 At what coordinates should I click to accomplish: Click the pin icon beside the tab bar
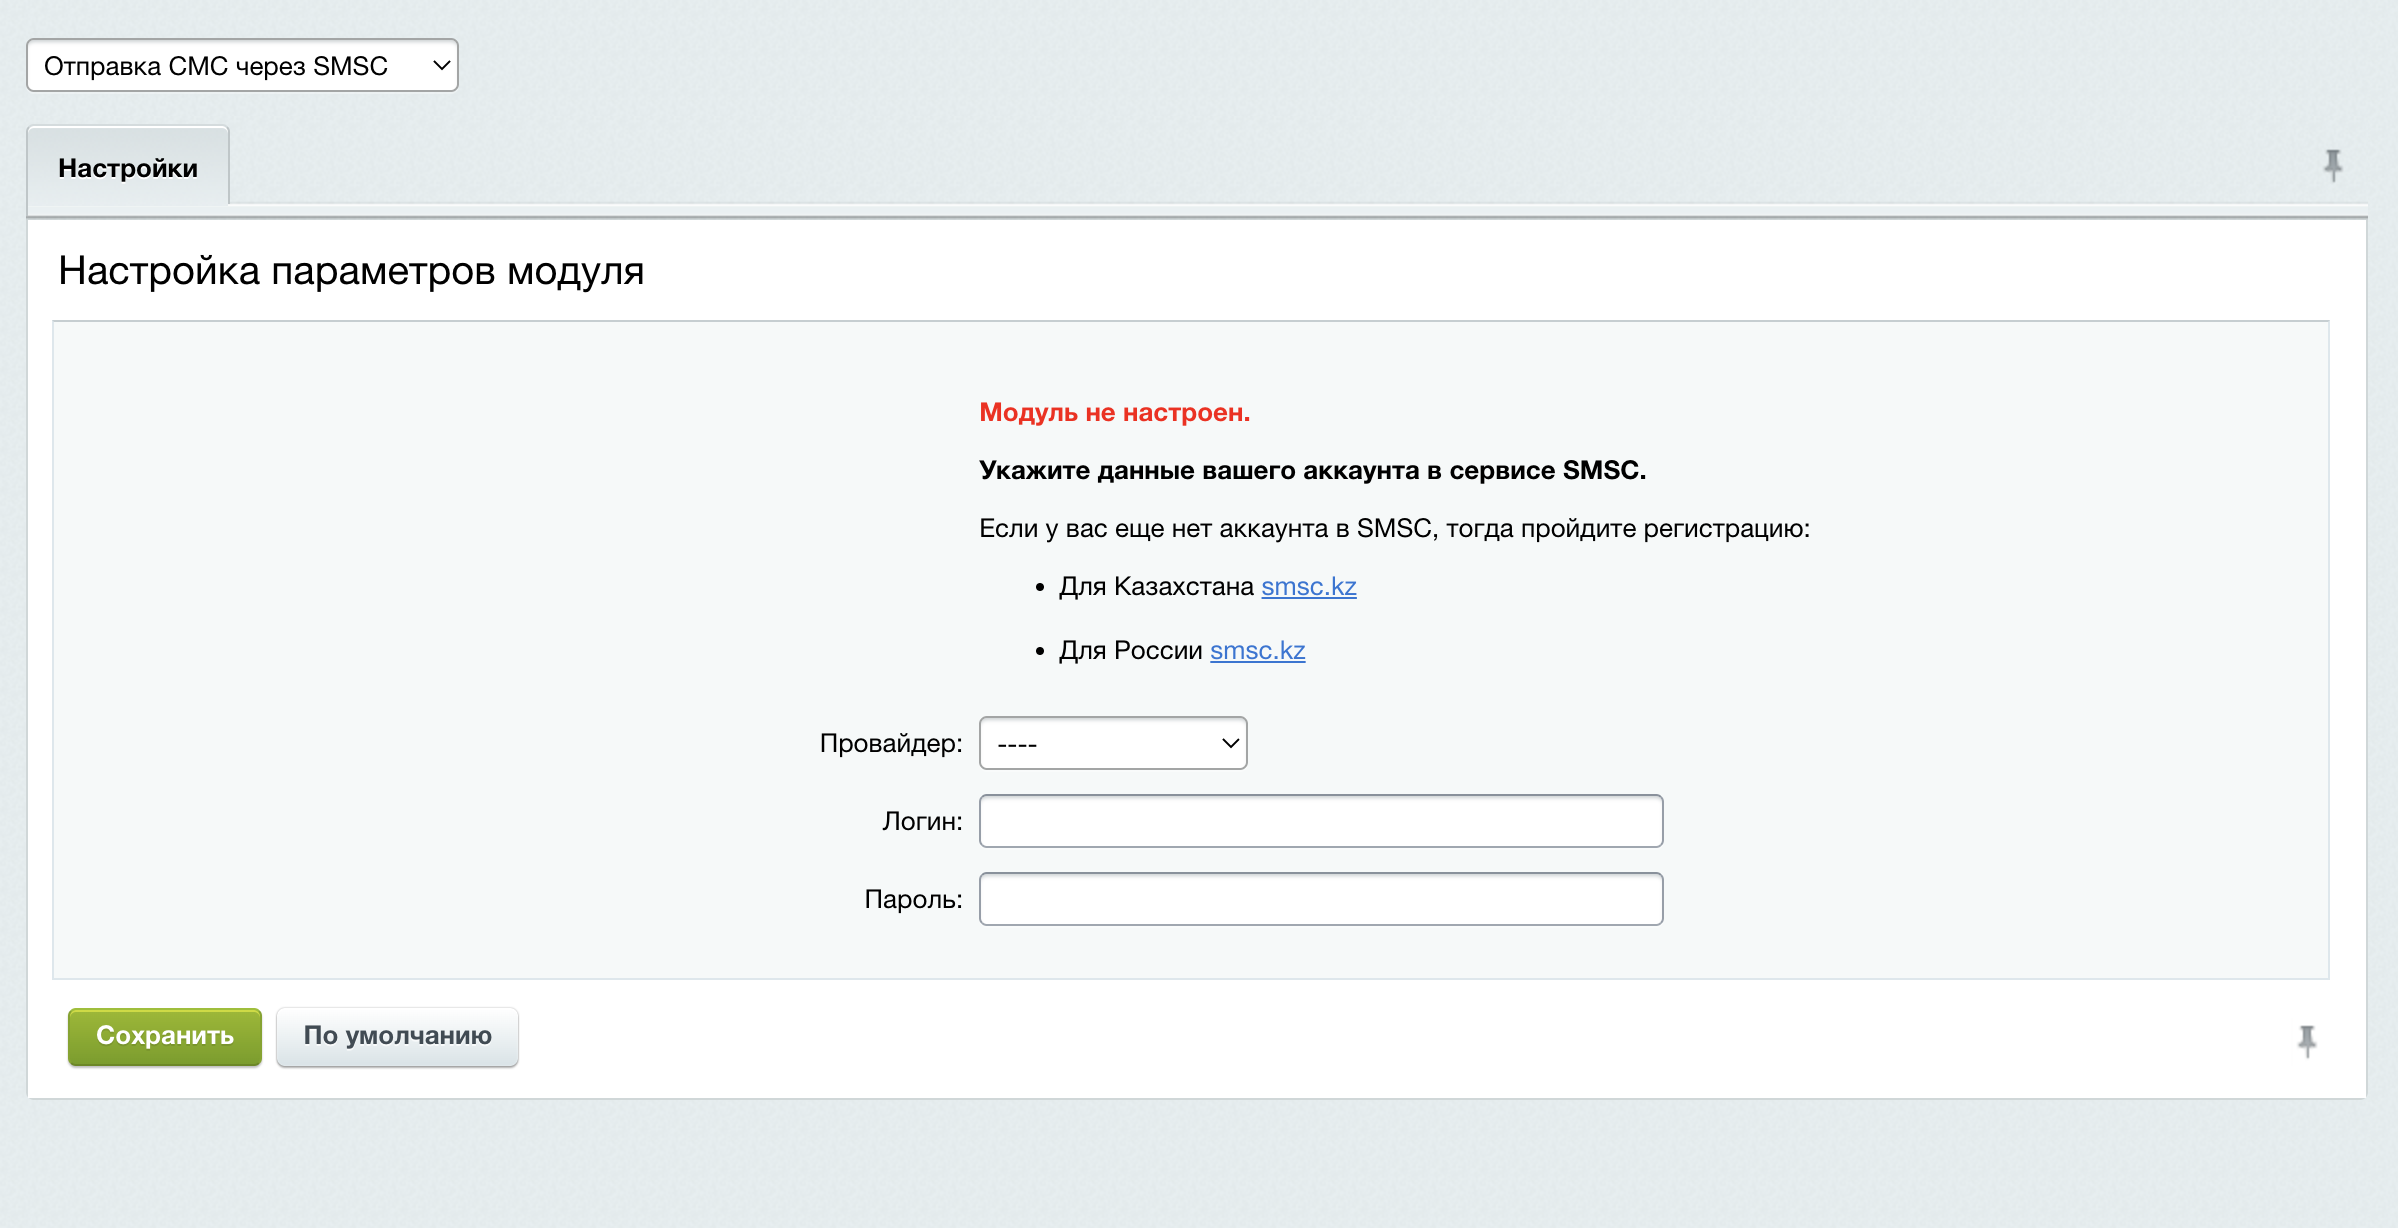[2332, 164]
